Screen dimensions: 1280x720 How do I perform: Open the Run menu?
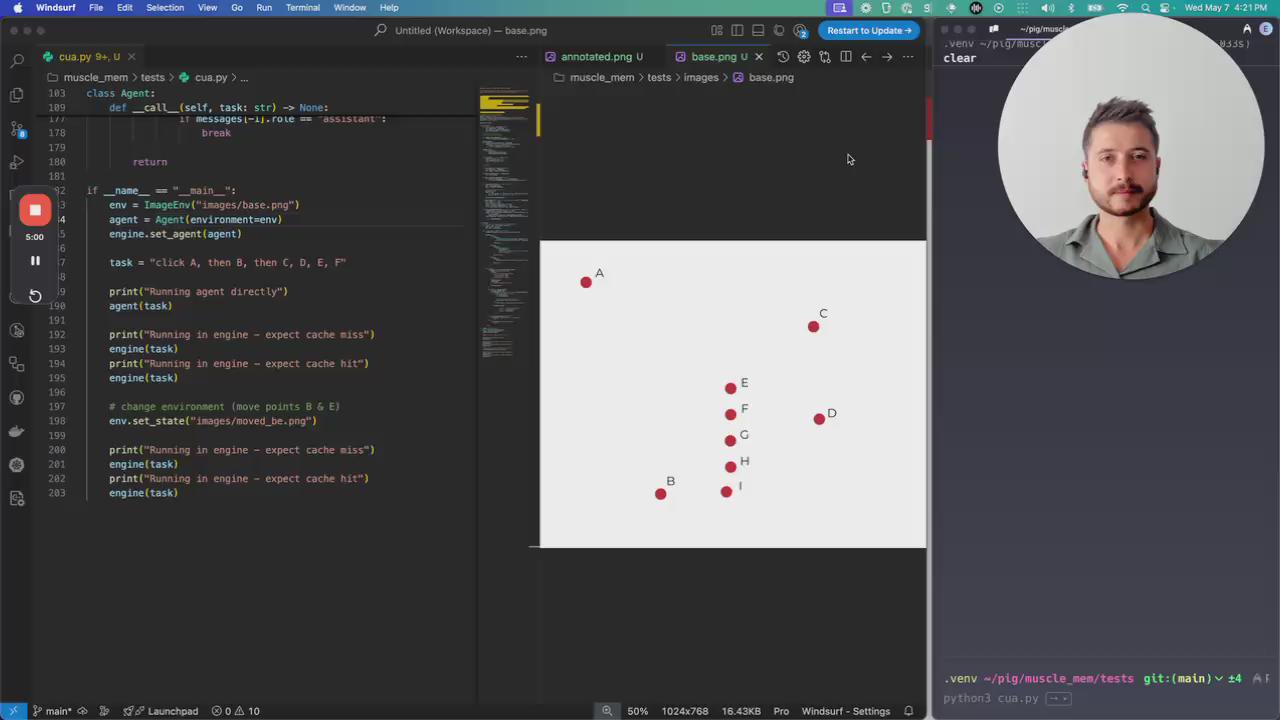click(264, 8)
